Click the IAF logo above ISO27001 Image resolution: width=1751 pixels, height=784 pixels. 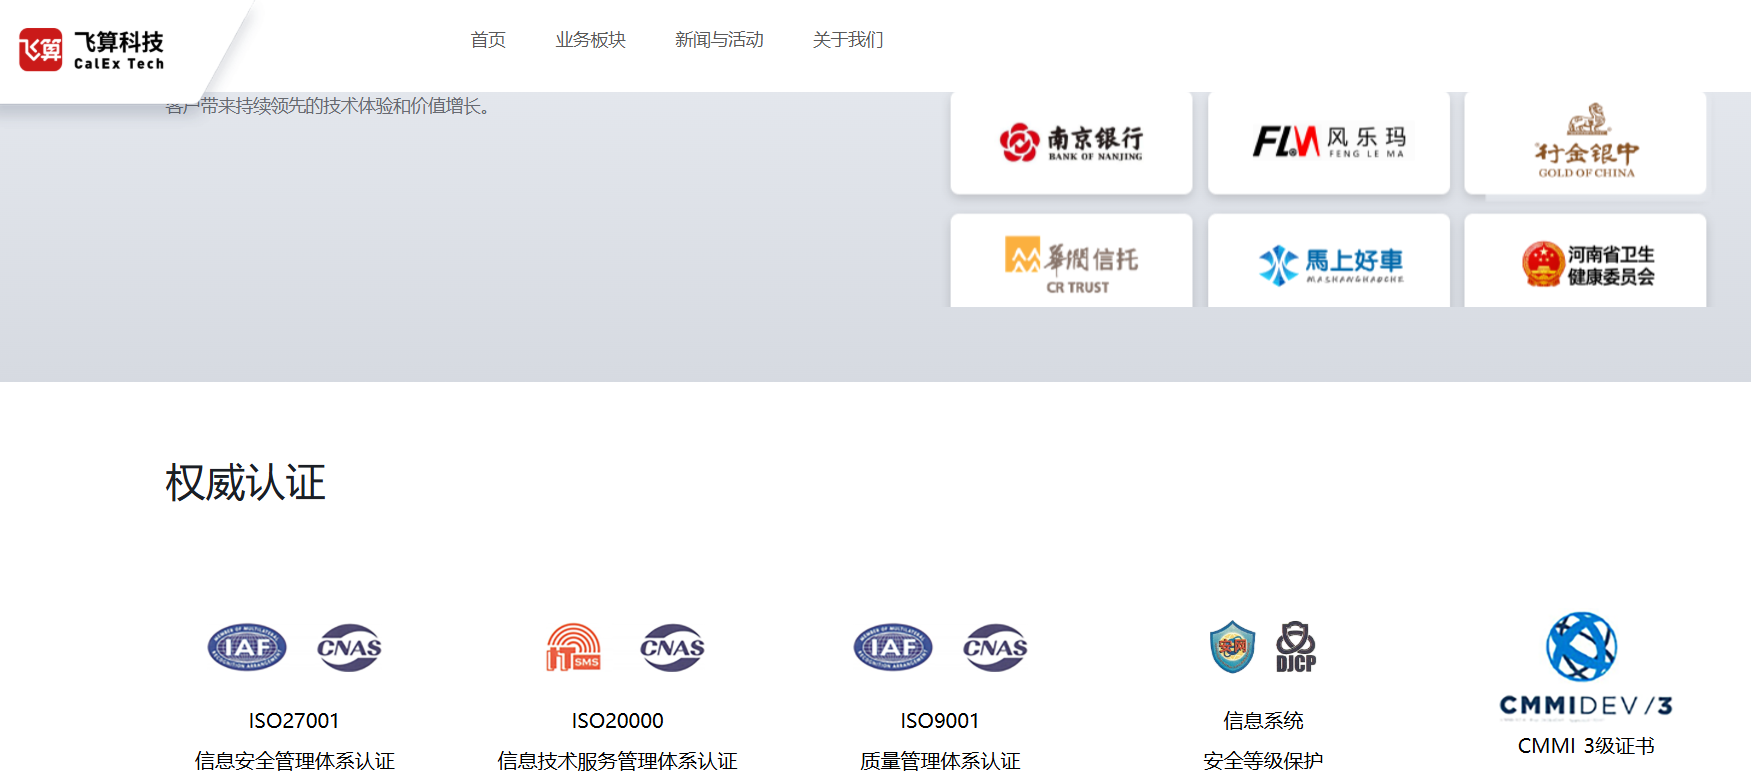pyautogui.click(x=247, y=648)
